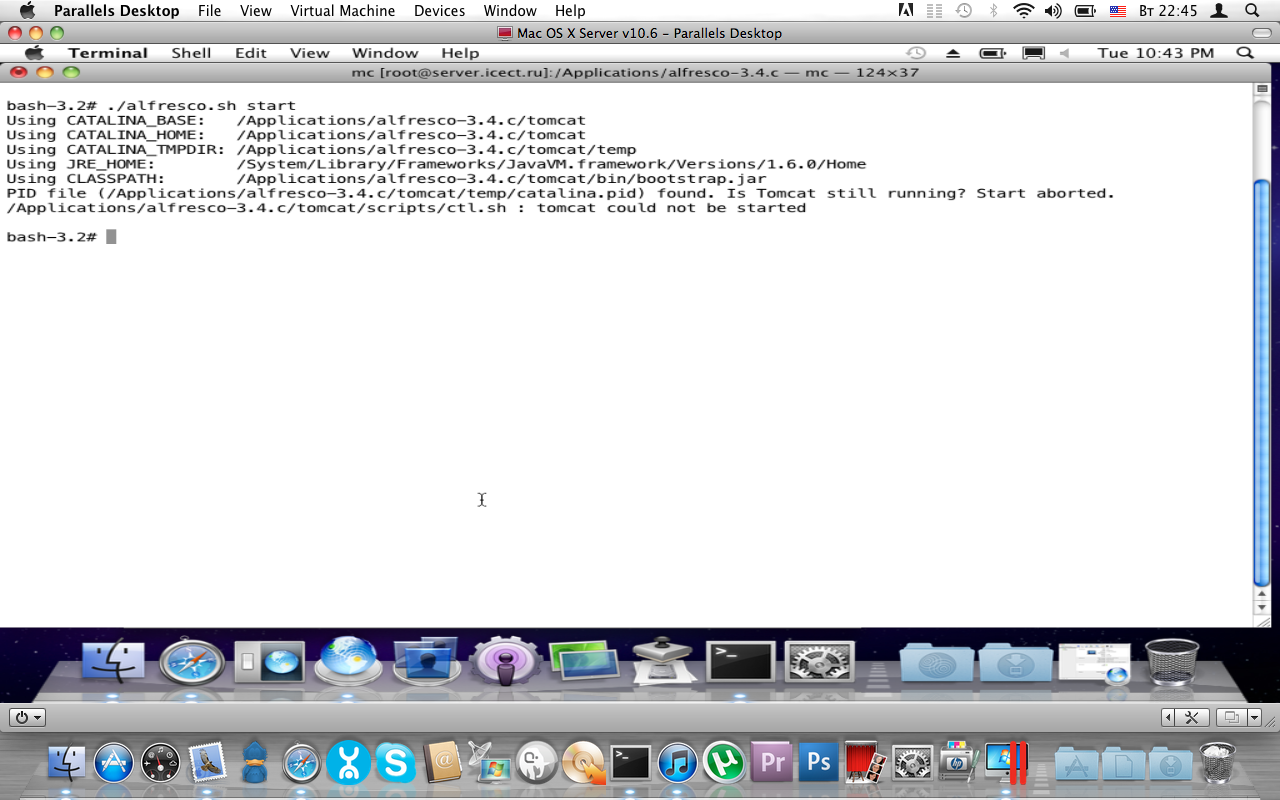Open Adobe Photoshop in the host dock
The height and width of the screenshot is (800, 1280).
[818, 763]
